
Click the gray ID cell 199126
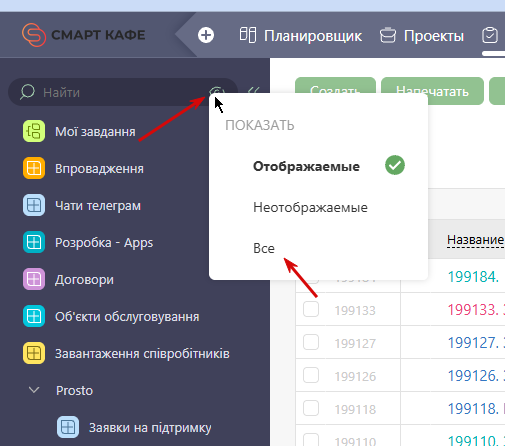click(x=355, y=377)
